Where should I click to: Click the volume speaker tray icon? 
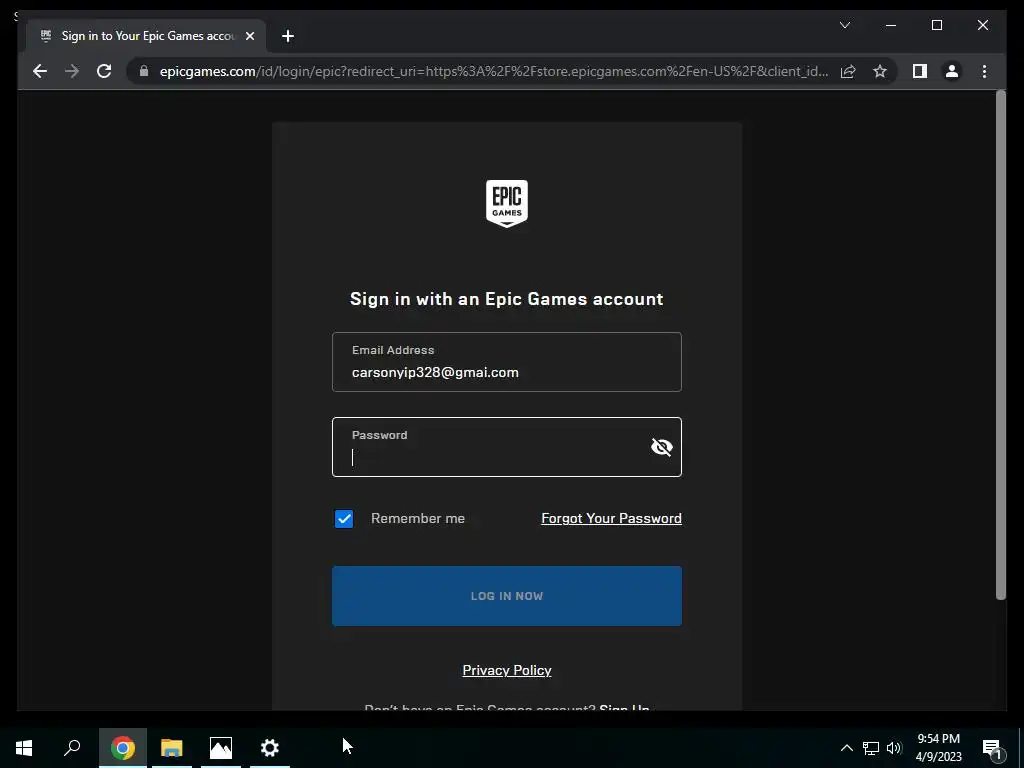pos(894,748)
